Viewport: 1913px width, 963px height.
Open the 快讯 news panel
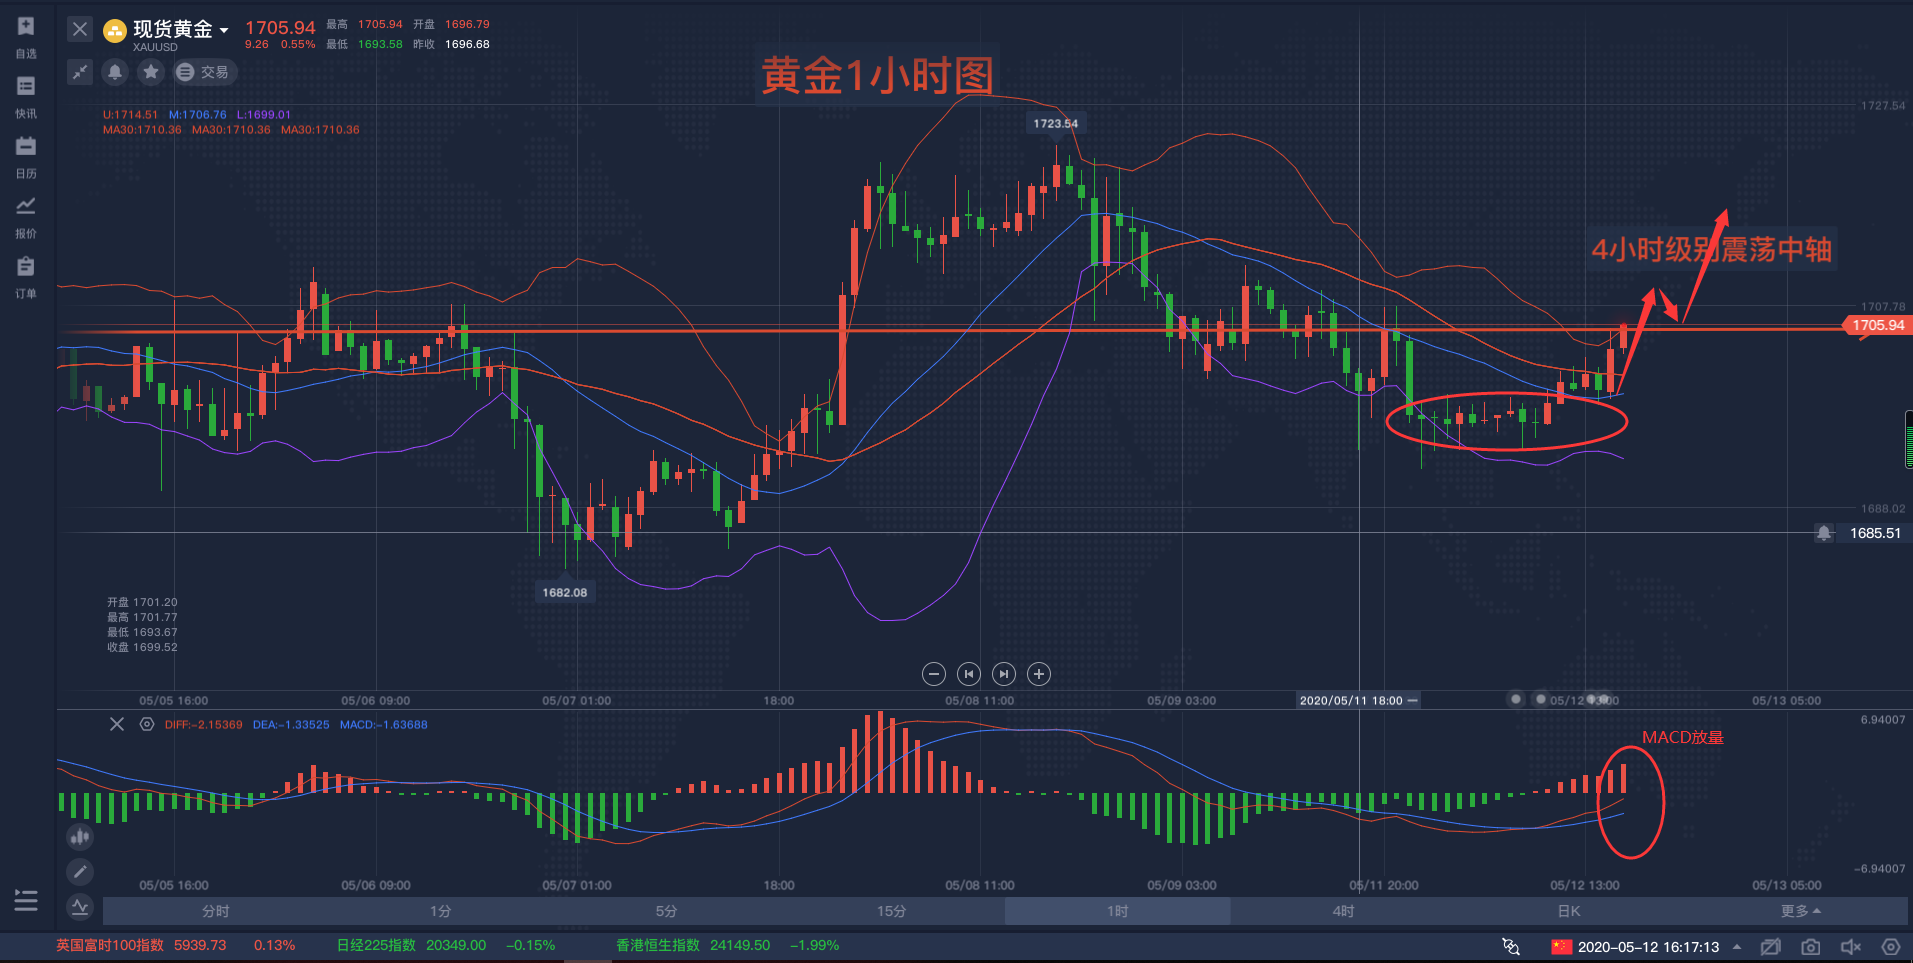coord(26,98)
